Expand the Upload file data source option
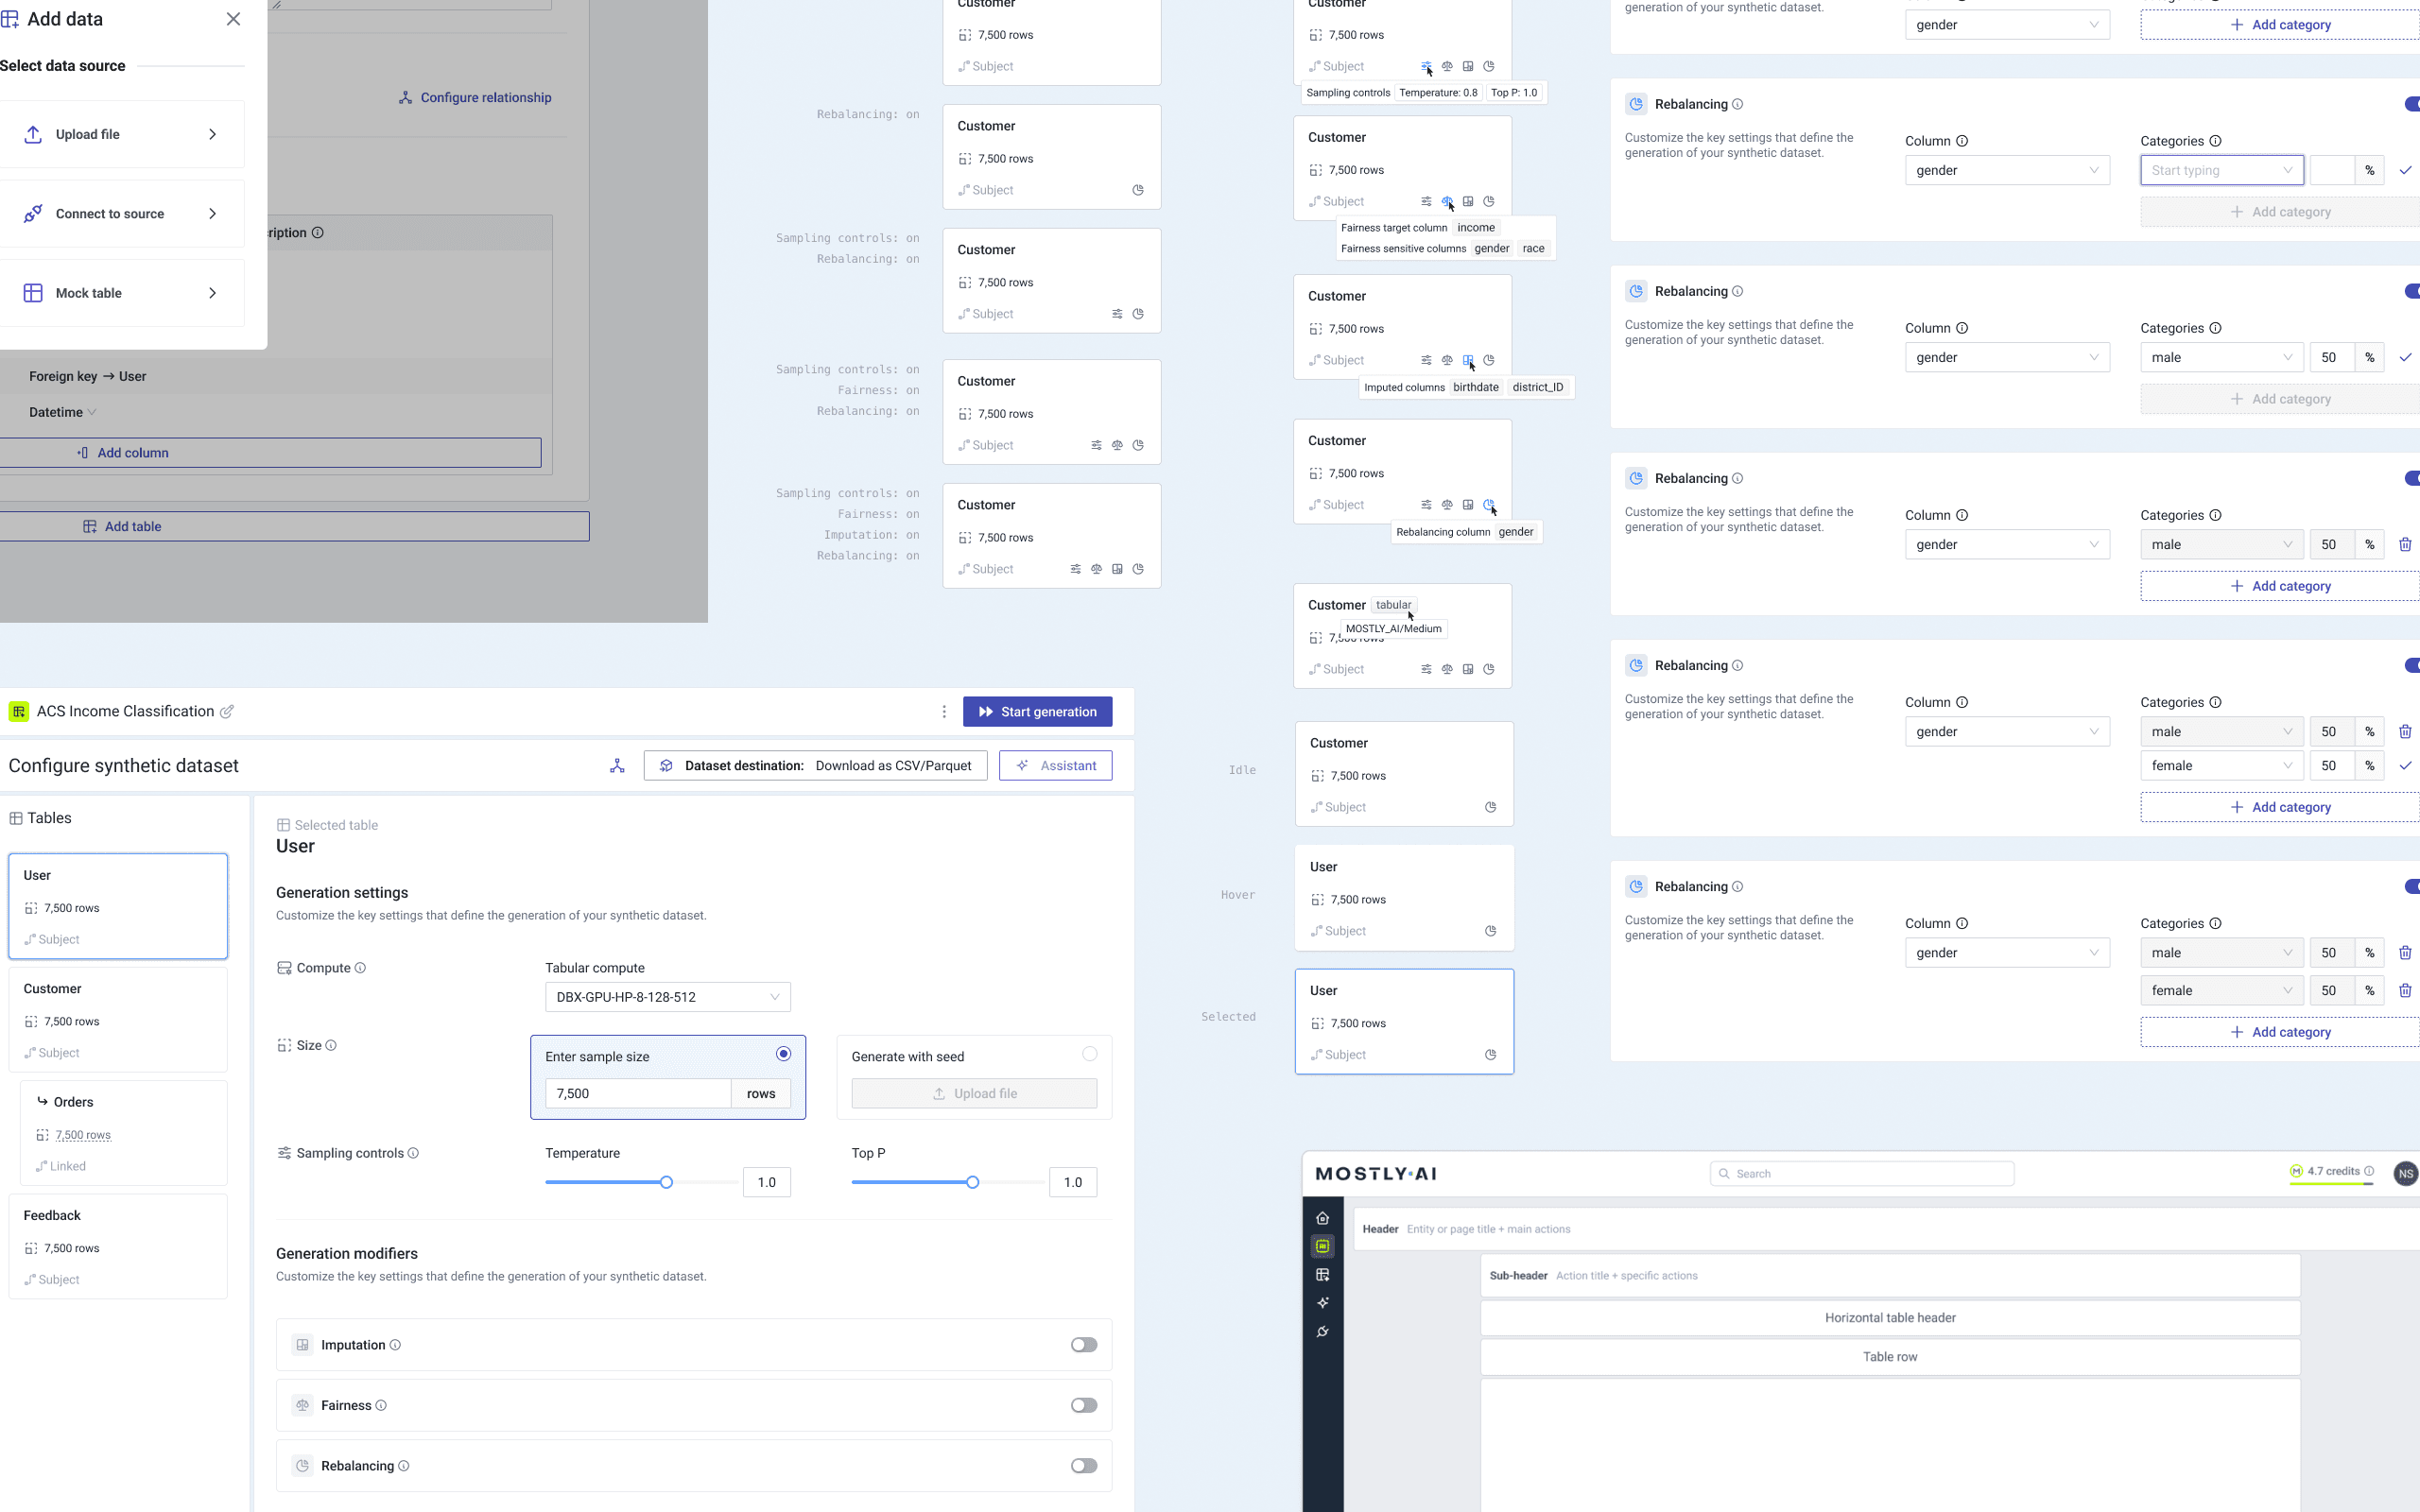2420x1512 pixels. point(120,134)
